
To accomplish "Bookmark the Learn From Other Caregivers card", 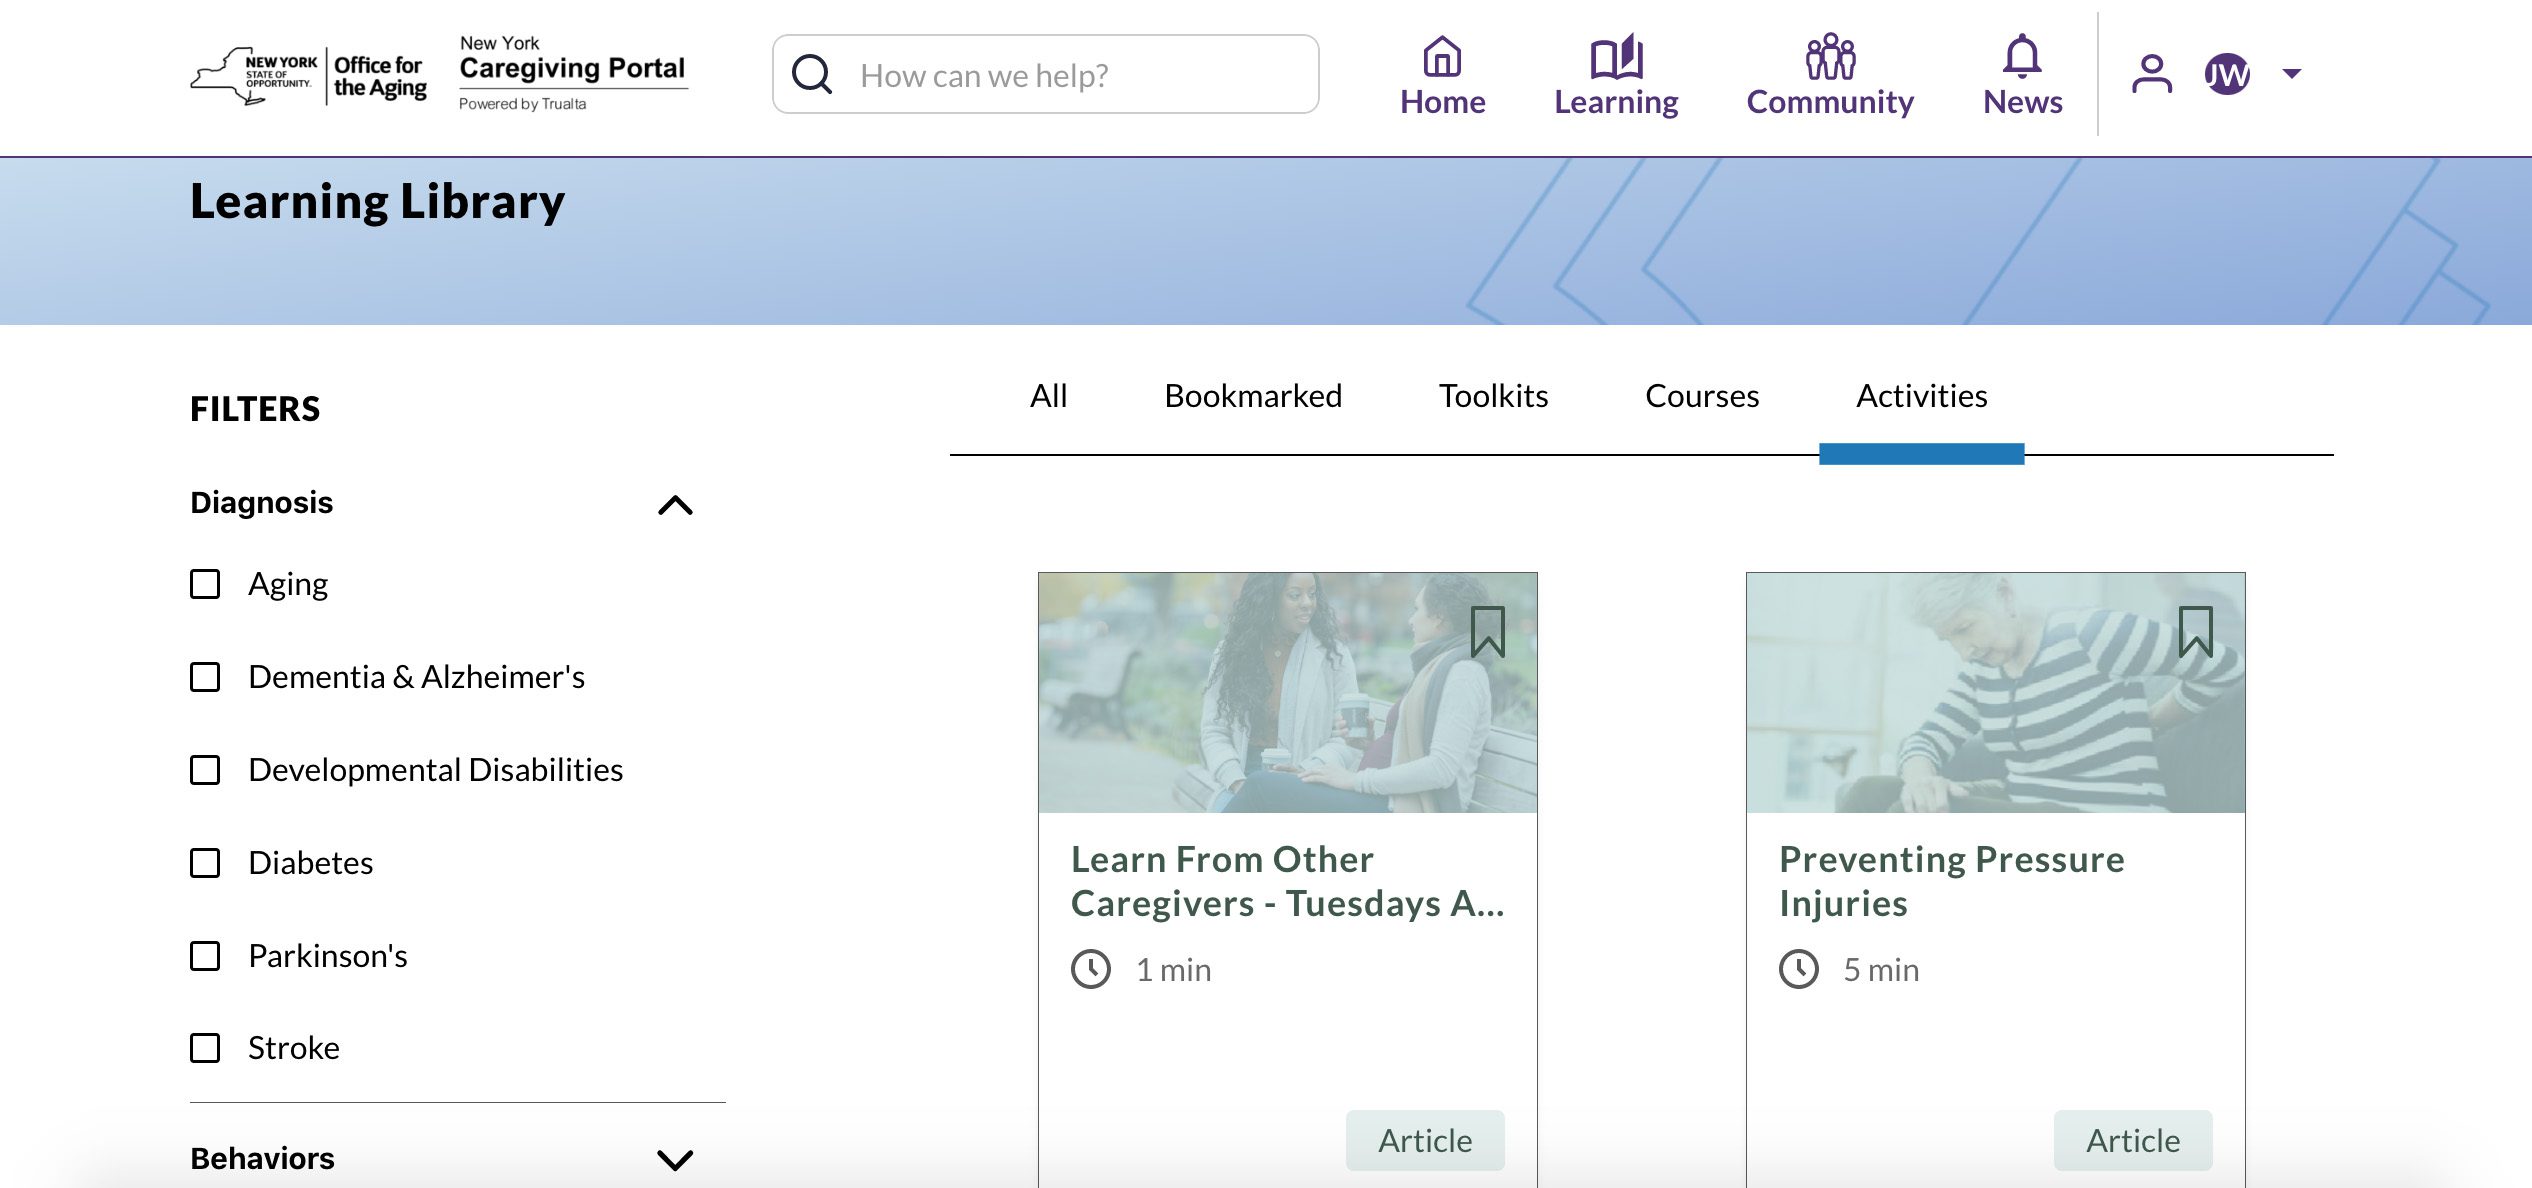I will point(1488,632).
